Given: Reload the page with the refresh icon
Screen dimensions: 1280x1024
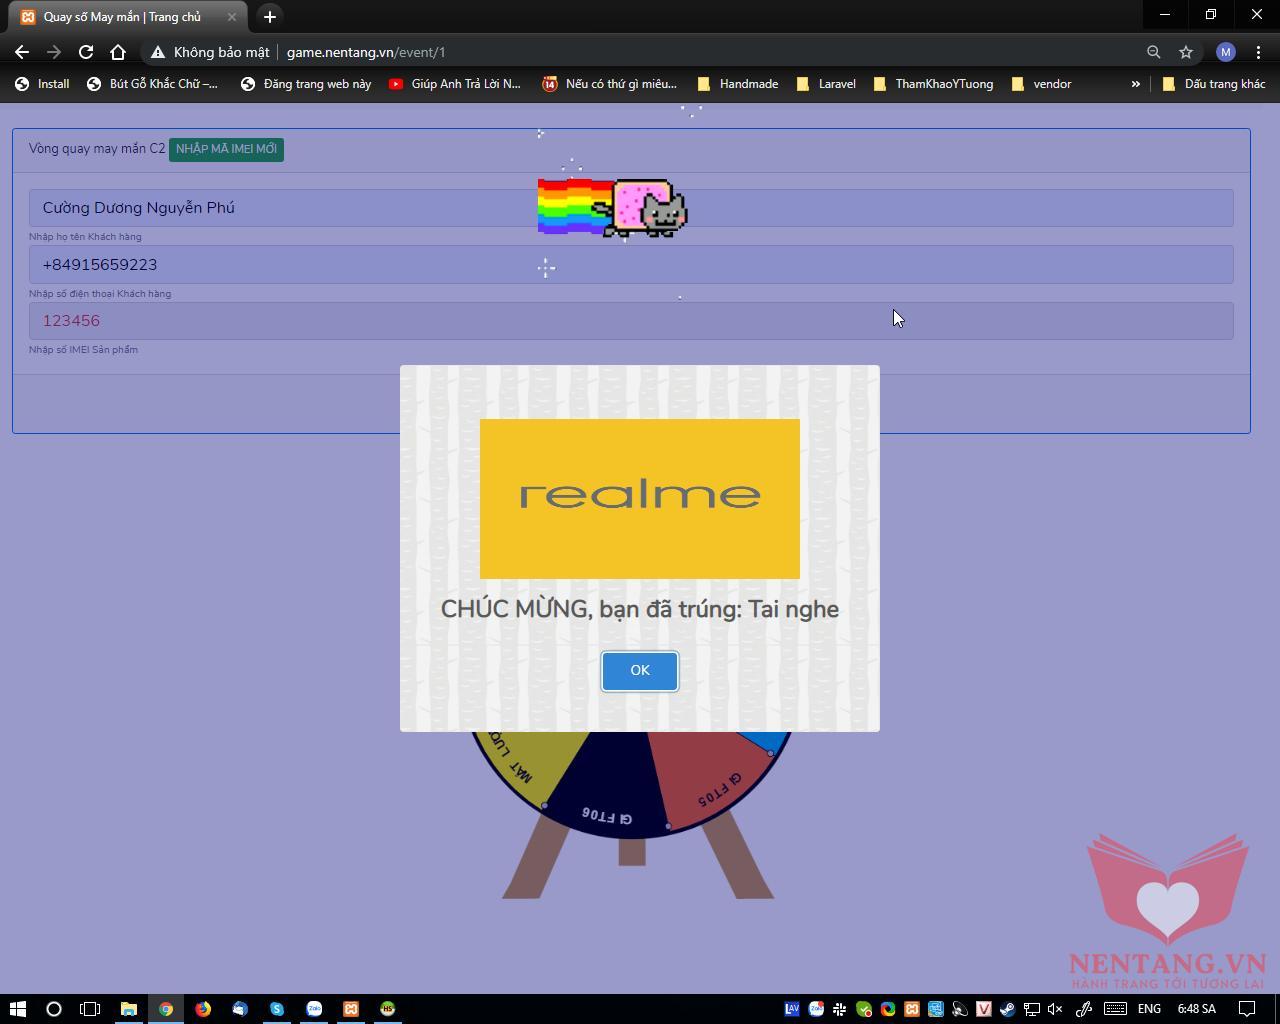Looking at the screenshot, I should (86, 52).
